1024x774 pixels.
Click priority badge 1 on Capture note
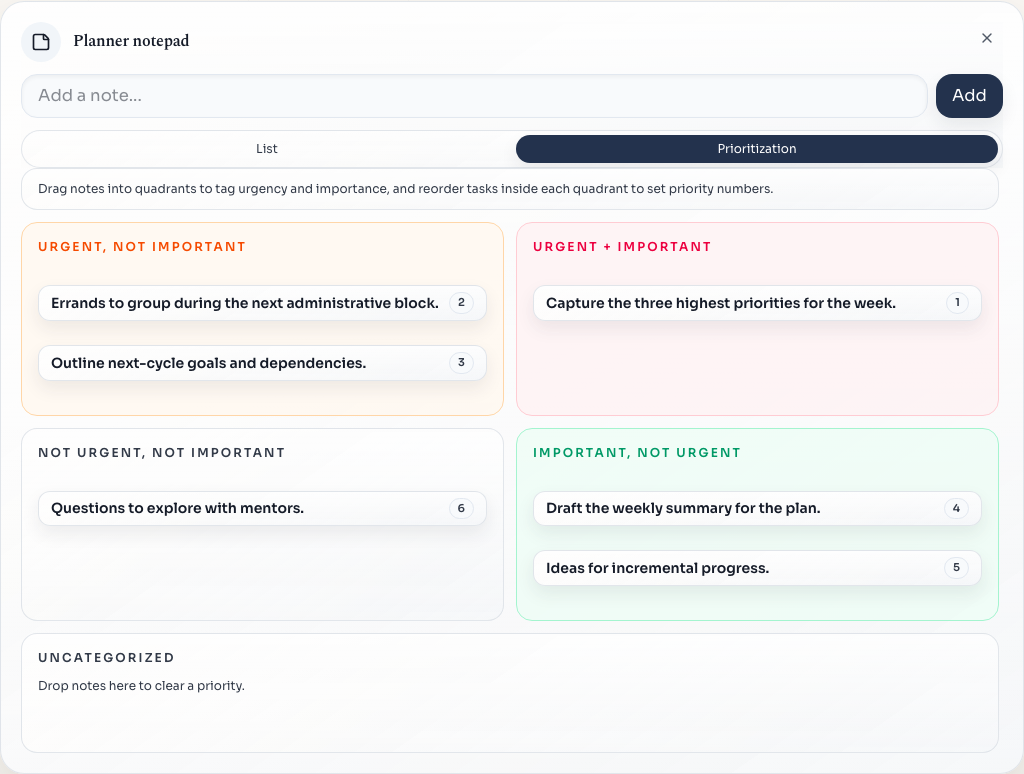(x=956, y=303)
